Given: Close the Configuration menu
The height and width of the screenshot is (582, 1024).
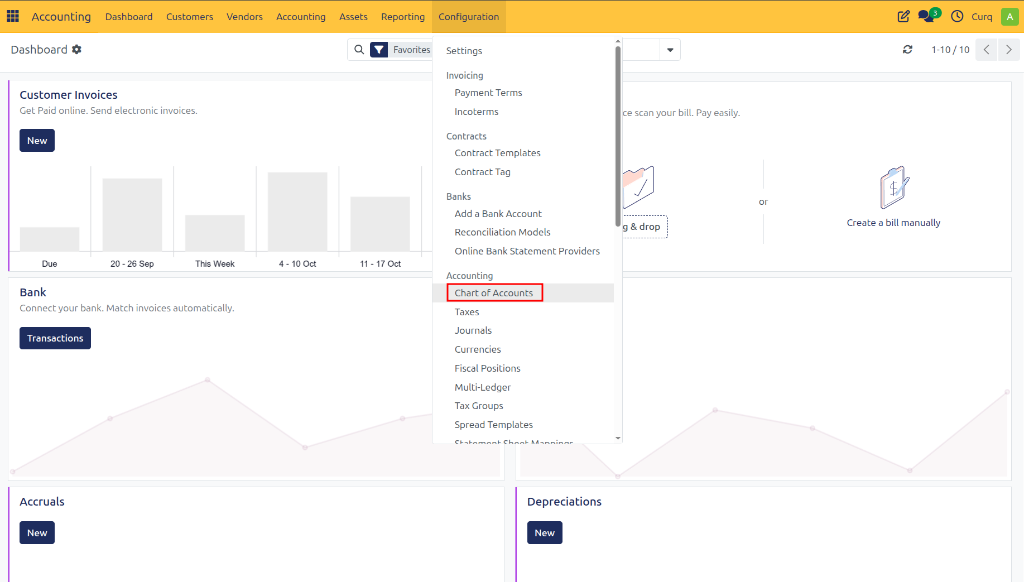Looking at the screenshot, I should pos(468,16).
